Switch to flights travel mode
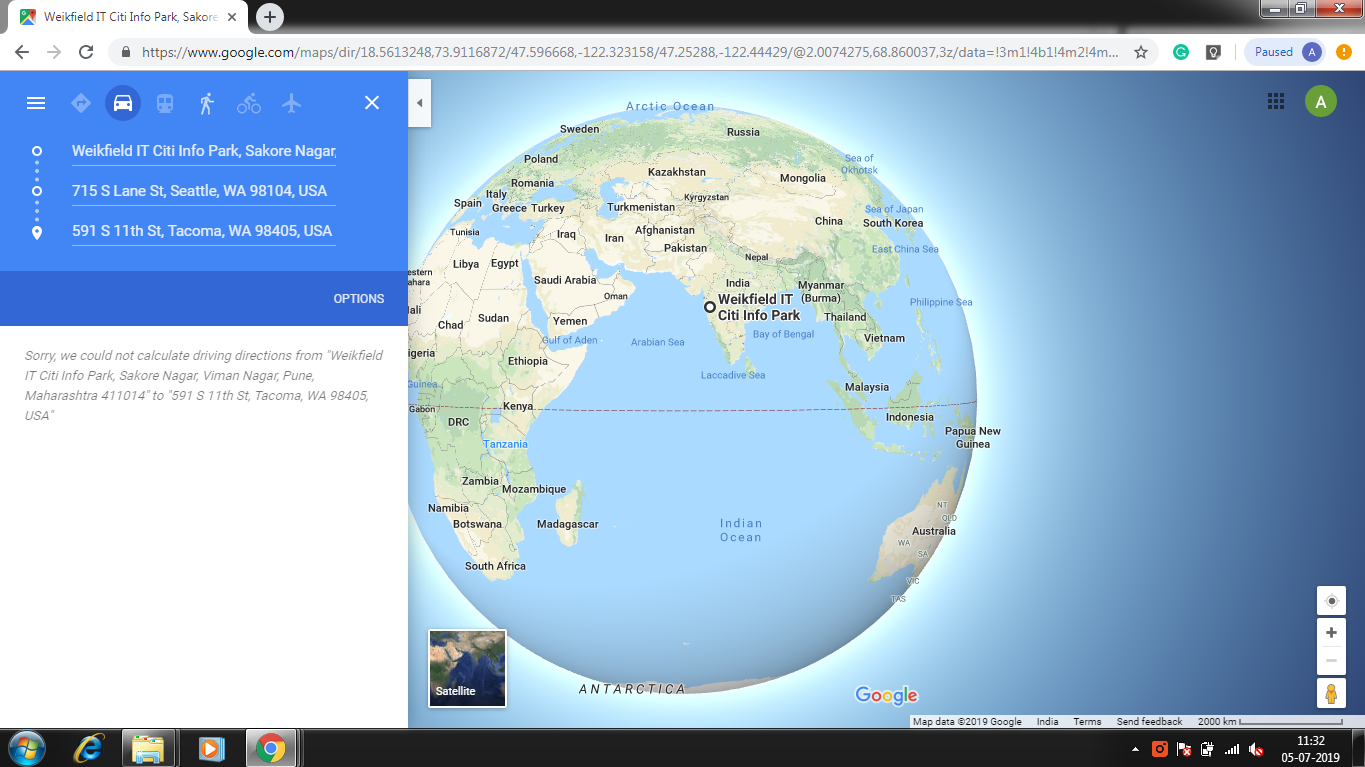The width and height of the screenshot is (1365, 767). [291, 103]
